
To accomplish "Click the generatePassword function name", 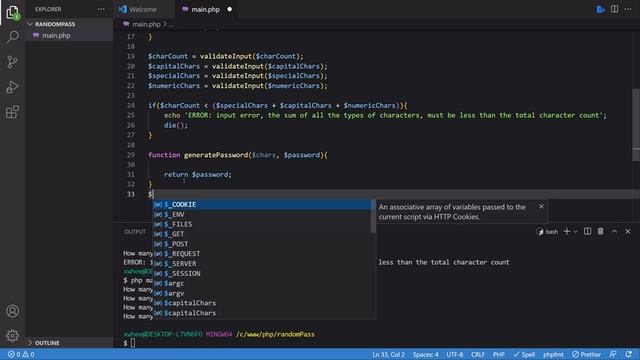I will tap(216, 155).
